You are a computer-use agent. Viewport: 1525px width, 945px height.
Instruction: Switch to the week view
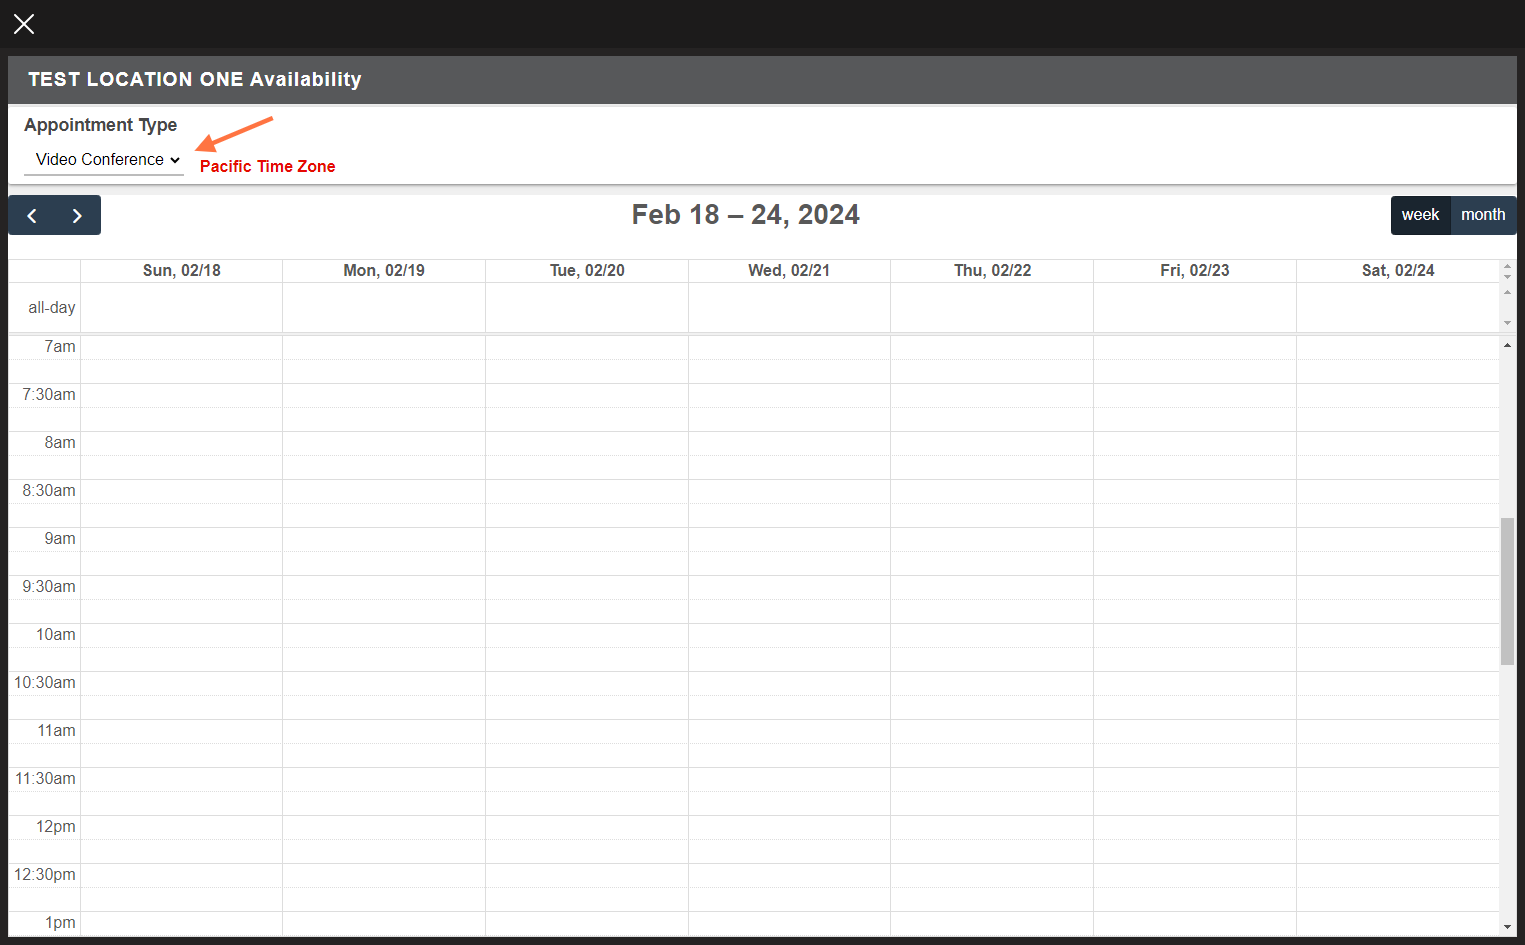point(1420,215)
